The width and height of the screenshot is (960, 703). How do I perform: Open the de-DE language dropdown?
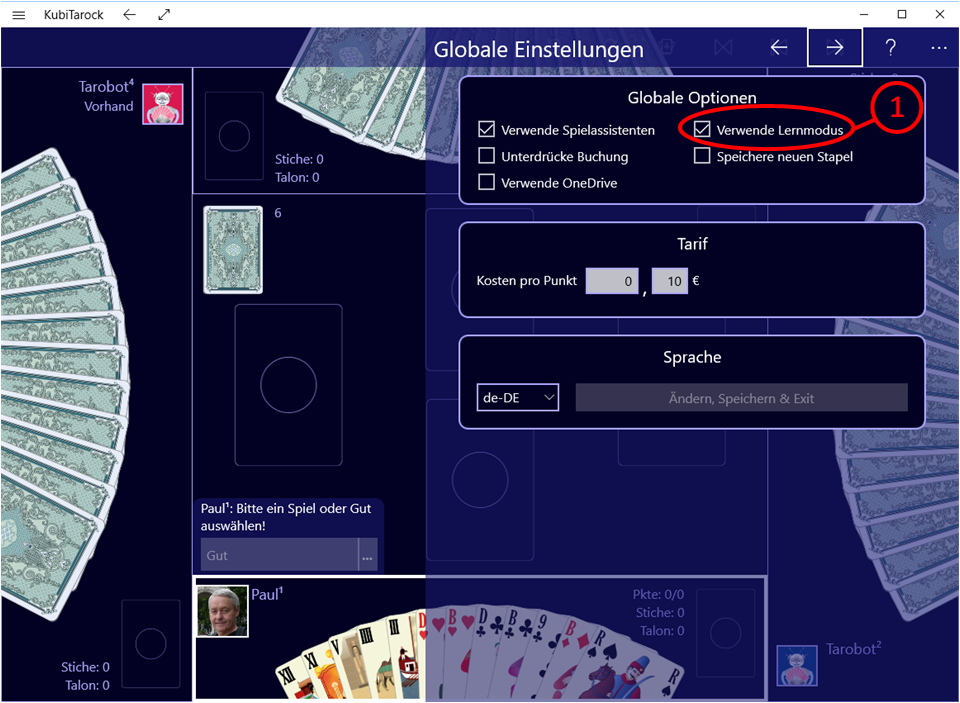pos(517,398)
